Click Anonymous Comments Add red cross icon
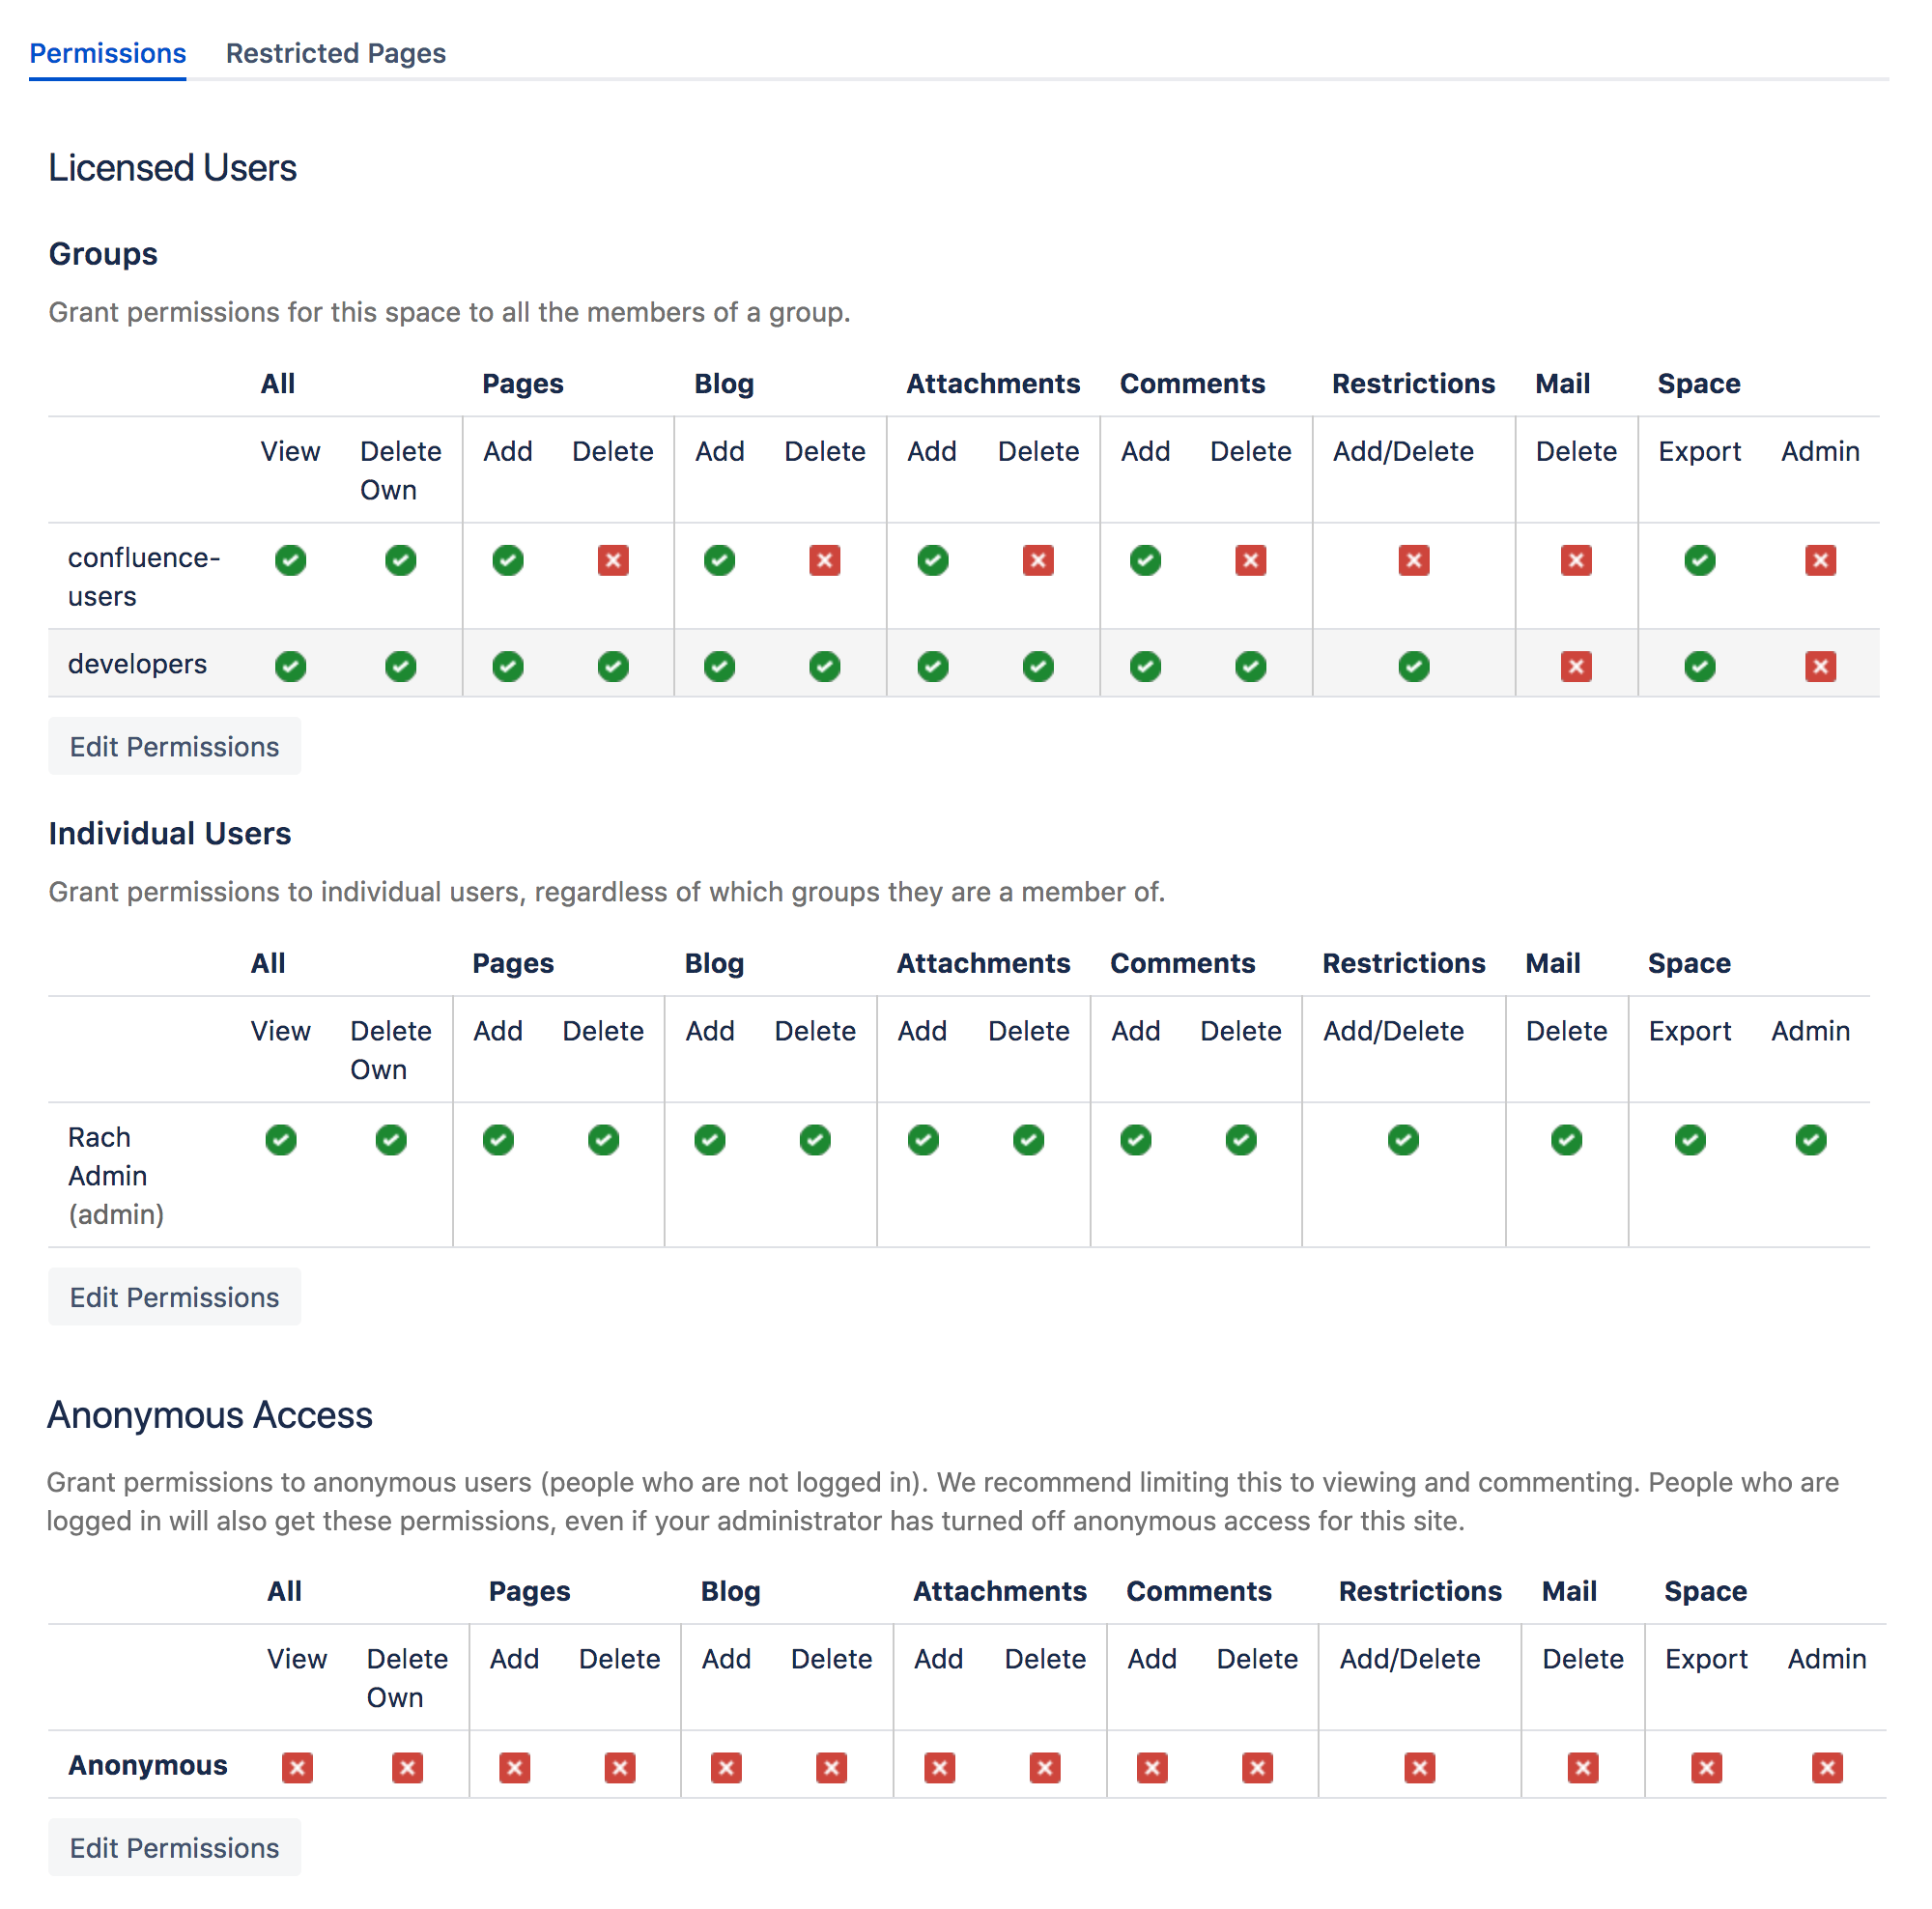This screenshot has height=1909, width=1932. pos(1152,1768)
